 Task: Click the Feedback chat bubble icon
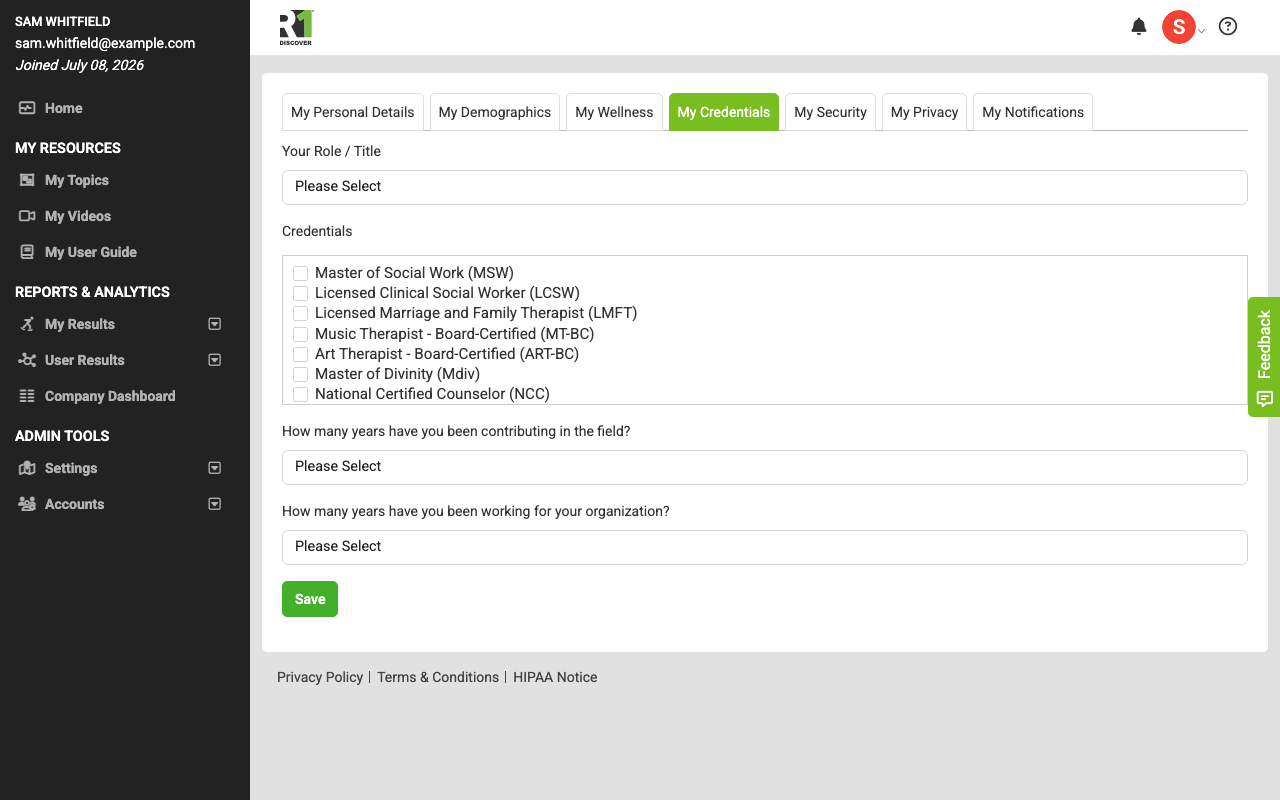(x=1264, y=399)
